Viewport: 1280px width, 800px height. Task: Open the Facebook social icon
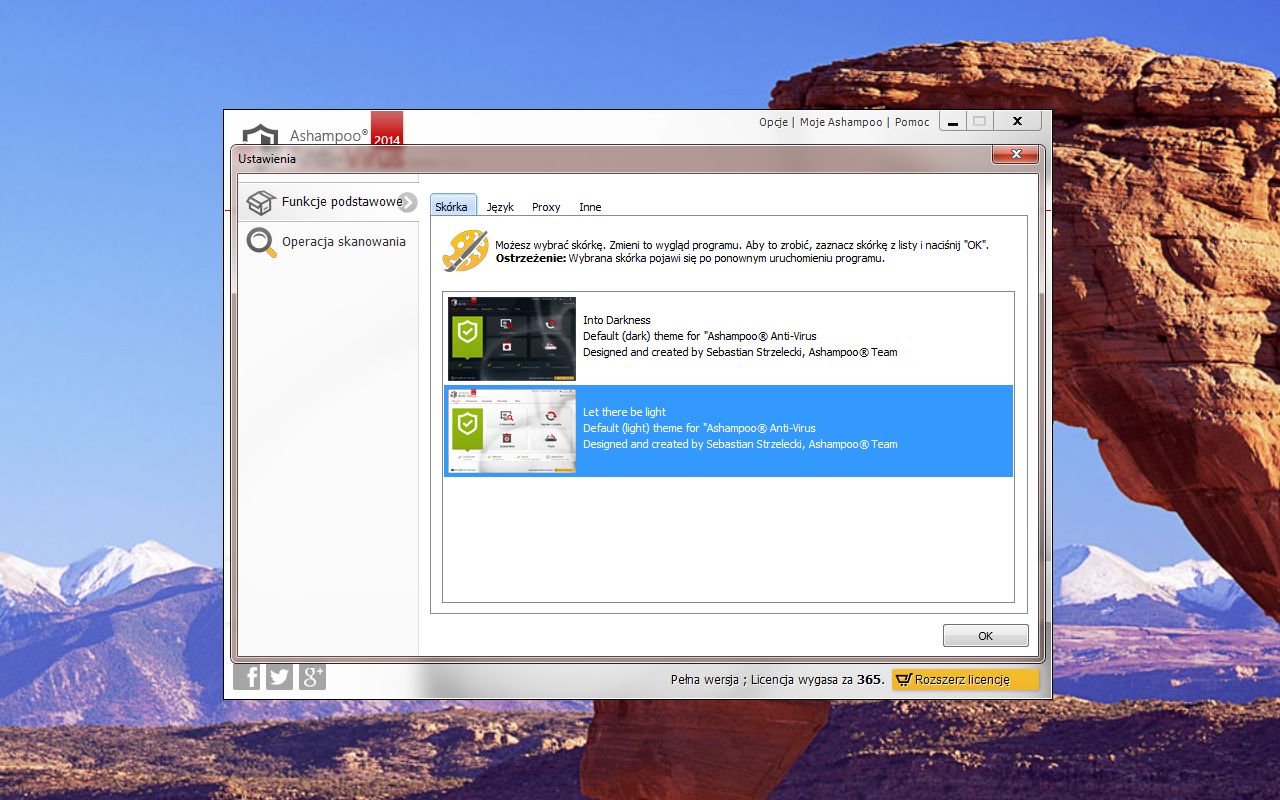click(x=247, y=677)
